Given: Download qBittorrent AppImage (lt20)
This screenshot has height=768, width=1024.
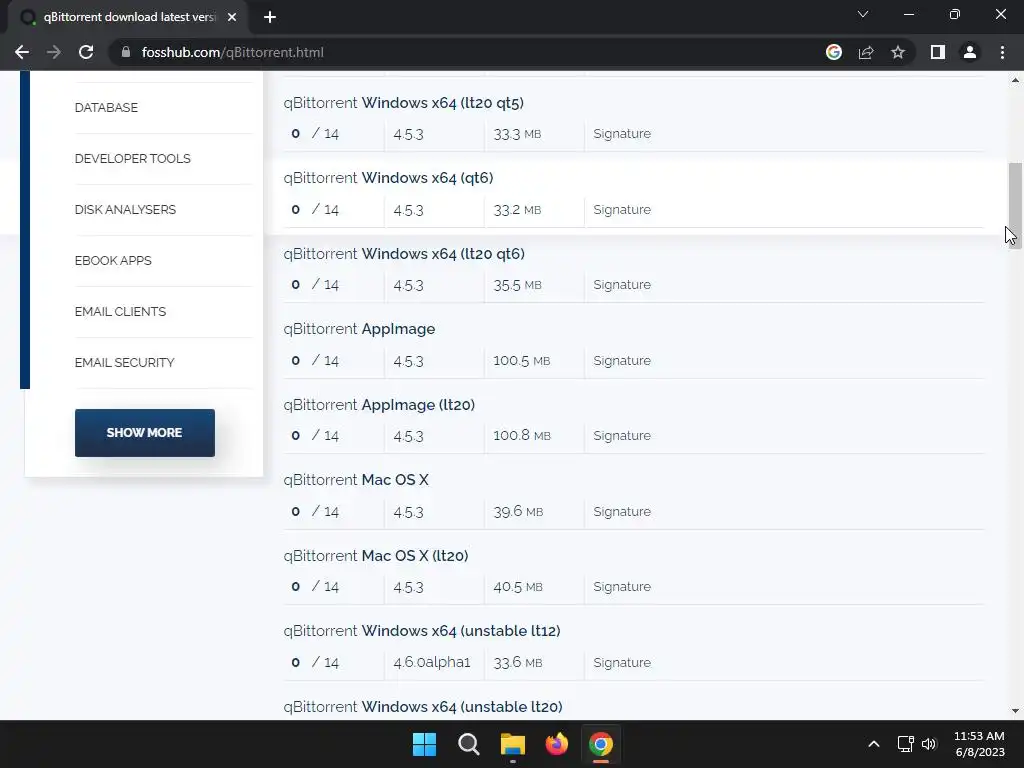Looking at the screenshot, I should (x=379, y=405).
